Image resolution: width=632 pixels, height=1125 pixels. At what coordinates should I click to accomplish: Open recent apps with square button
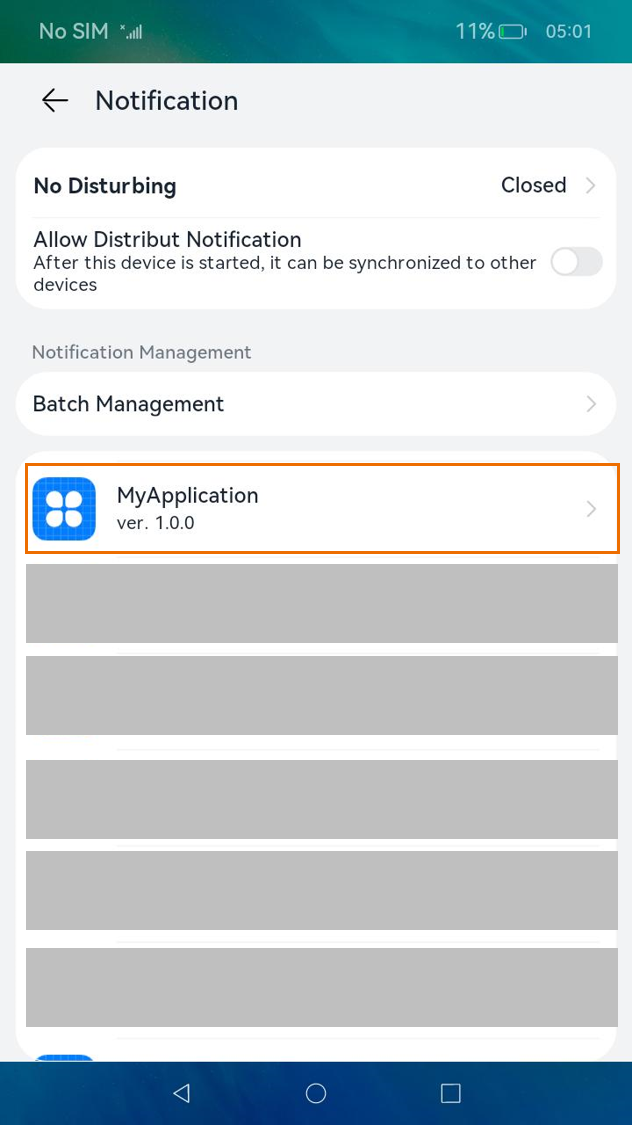[450, 1093]
